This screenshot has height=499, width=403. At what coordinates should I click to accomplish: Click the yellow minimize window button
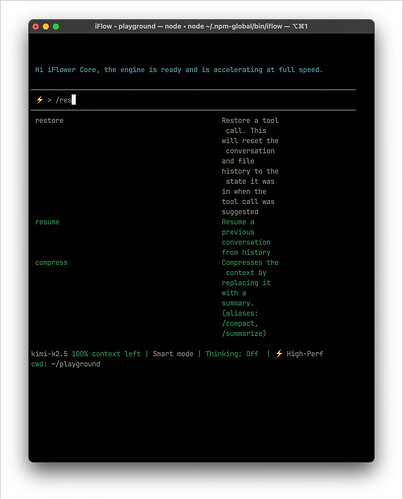tap(46, 26)
